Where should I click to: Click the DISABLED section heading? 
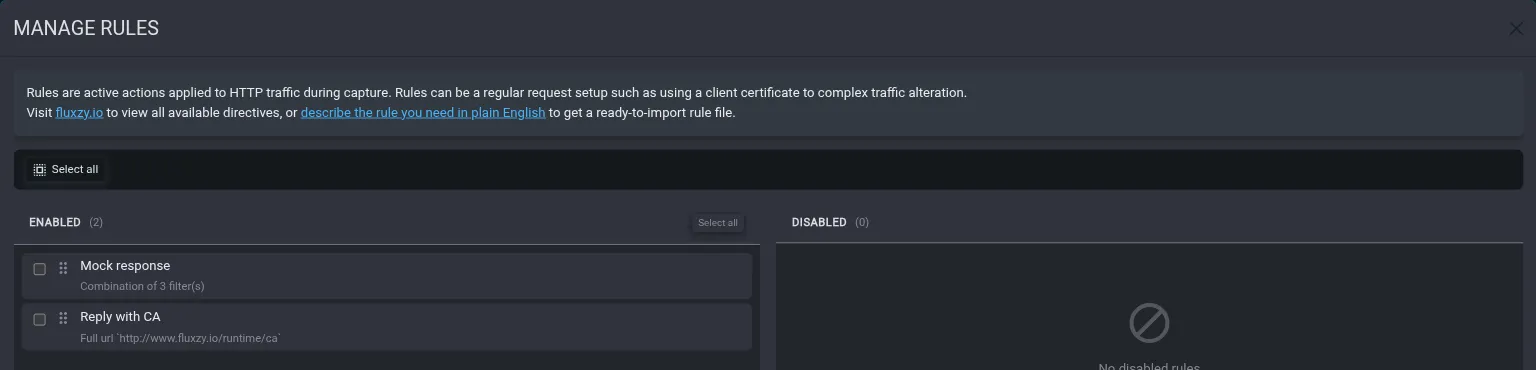click(819, 222)
